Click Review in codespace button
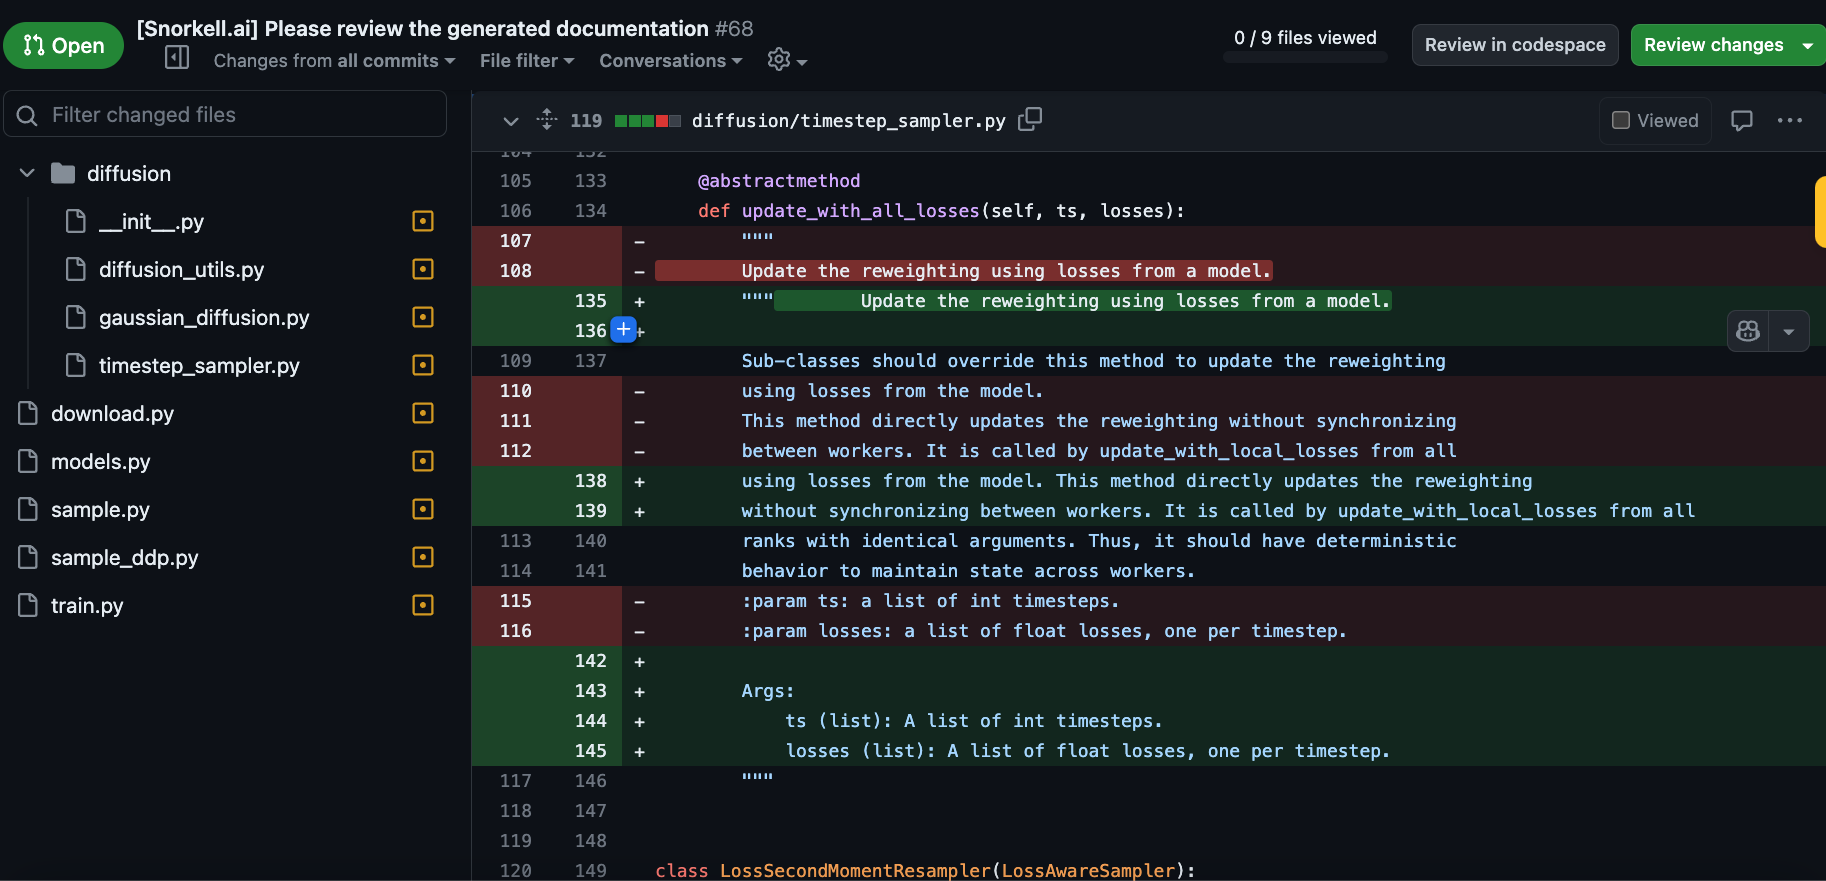 1514,45
